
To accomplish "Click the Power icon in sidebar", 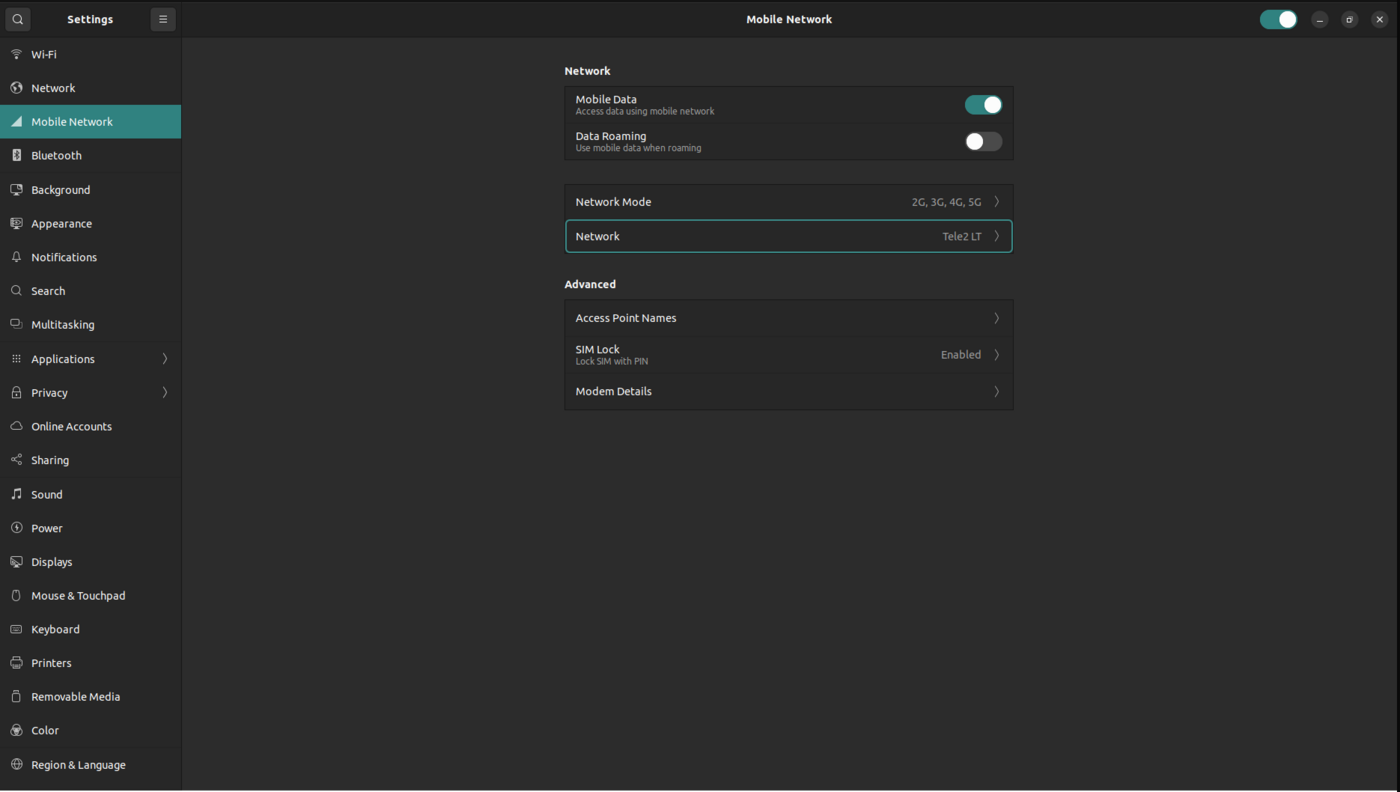I will coord(16,528).
